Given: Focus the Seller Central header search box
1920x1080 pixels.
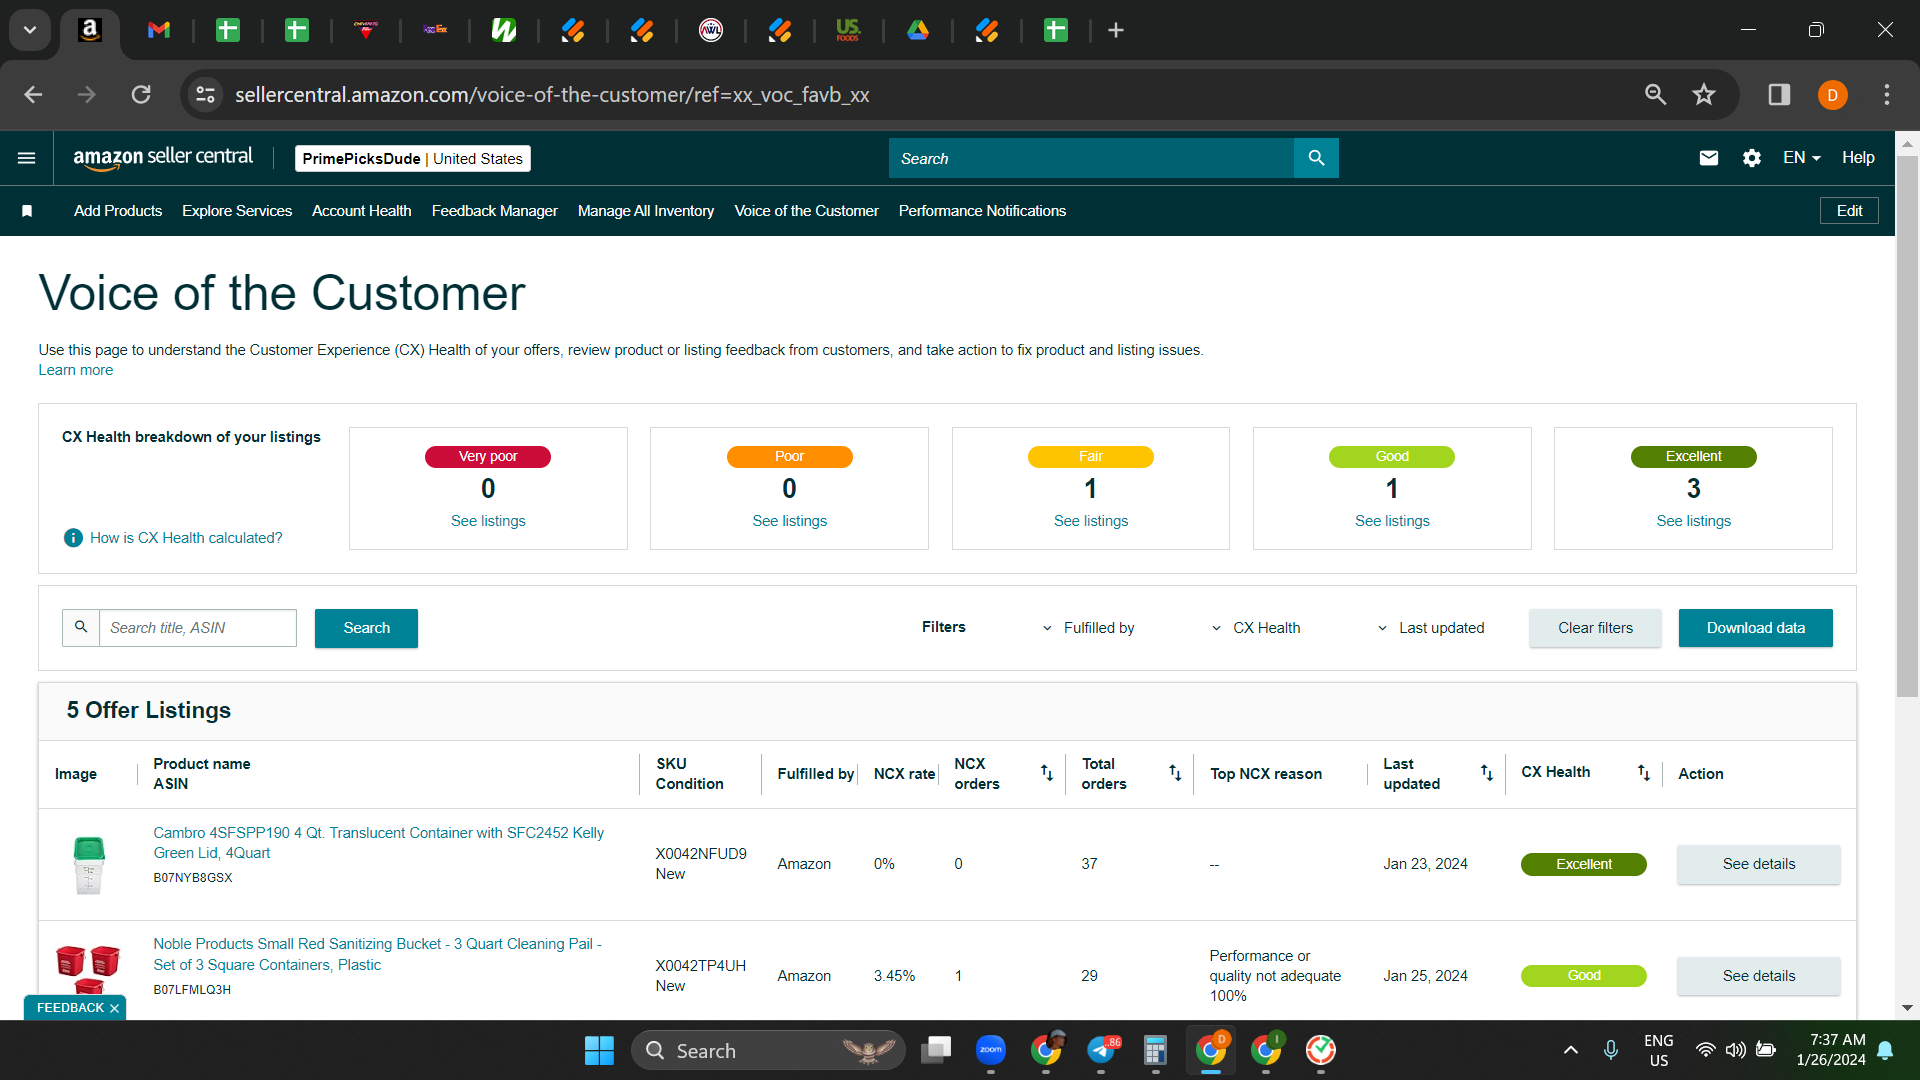Looking at the screenshot, I should click(1091, 158).
